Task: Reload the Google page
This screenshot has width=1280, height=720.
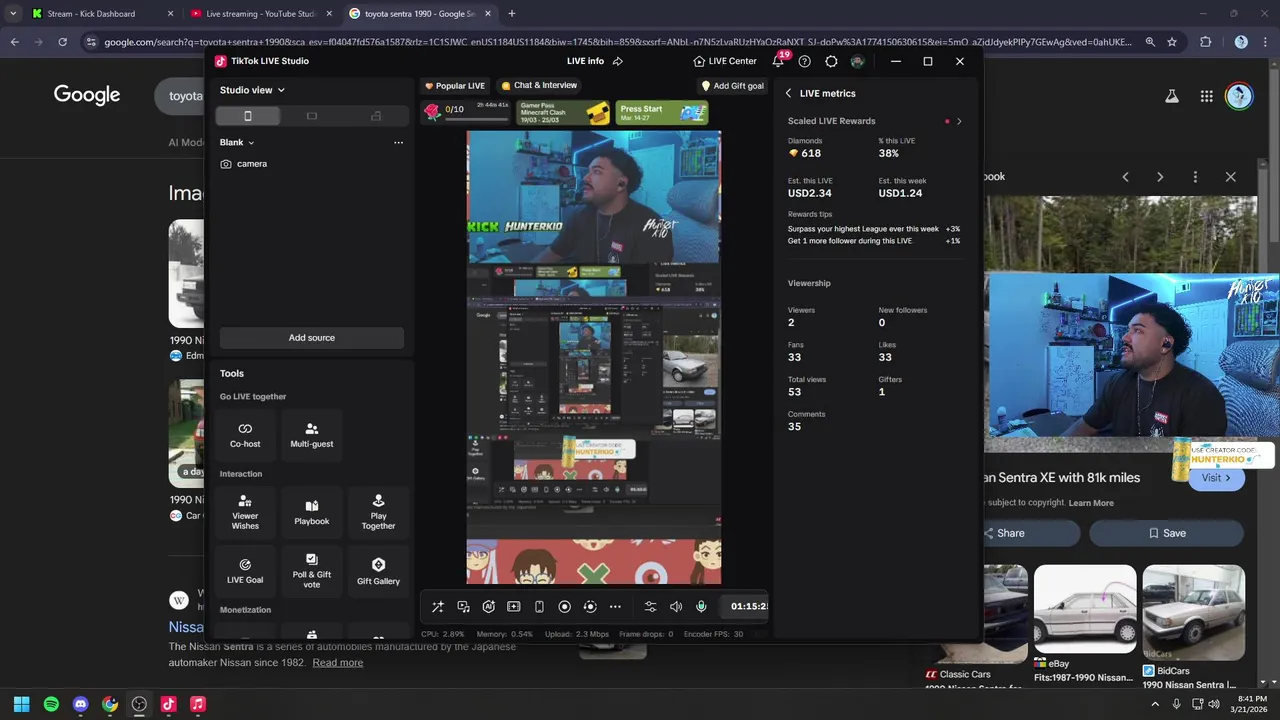Action: [62, 42]
